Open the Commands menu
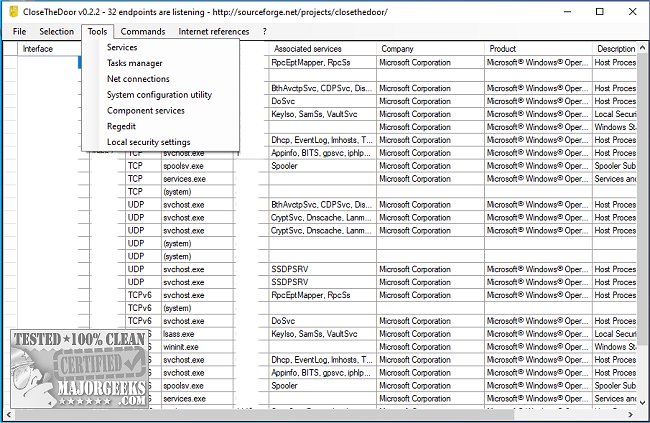The width and height of the screenshot is (650, 423). coord(143,32)
